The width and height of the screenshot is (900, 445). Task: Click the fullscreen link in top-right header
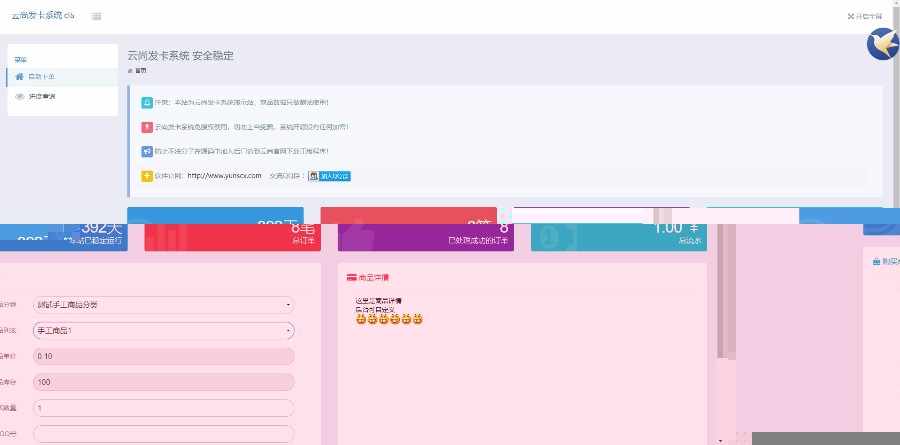pos(864,16)
